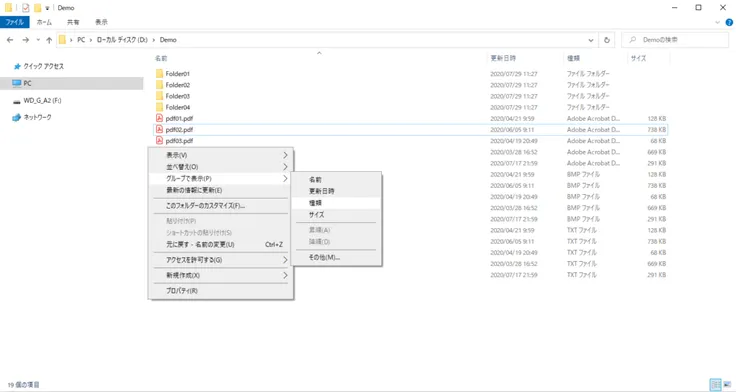Go forward with the forward arrow

tap(26, 40)
